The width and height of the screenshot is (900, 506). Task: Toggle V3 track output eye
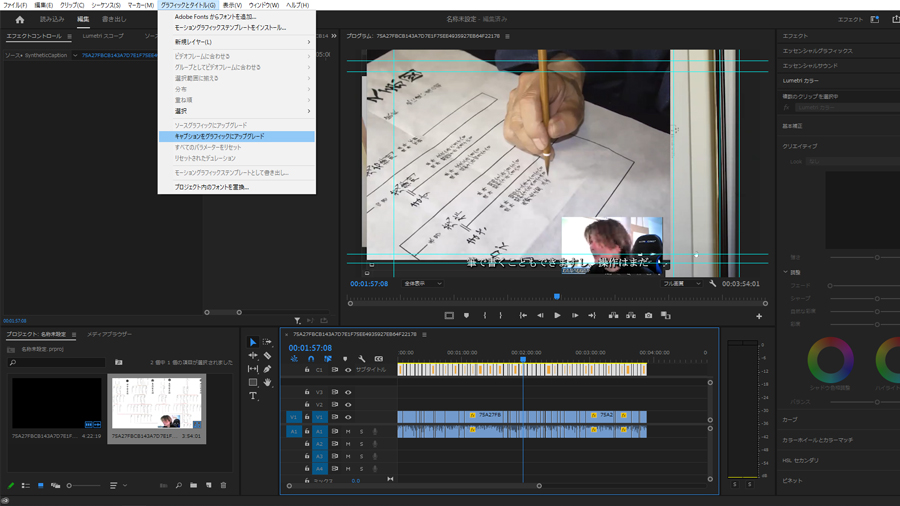tap(348, 392)
